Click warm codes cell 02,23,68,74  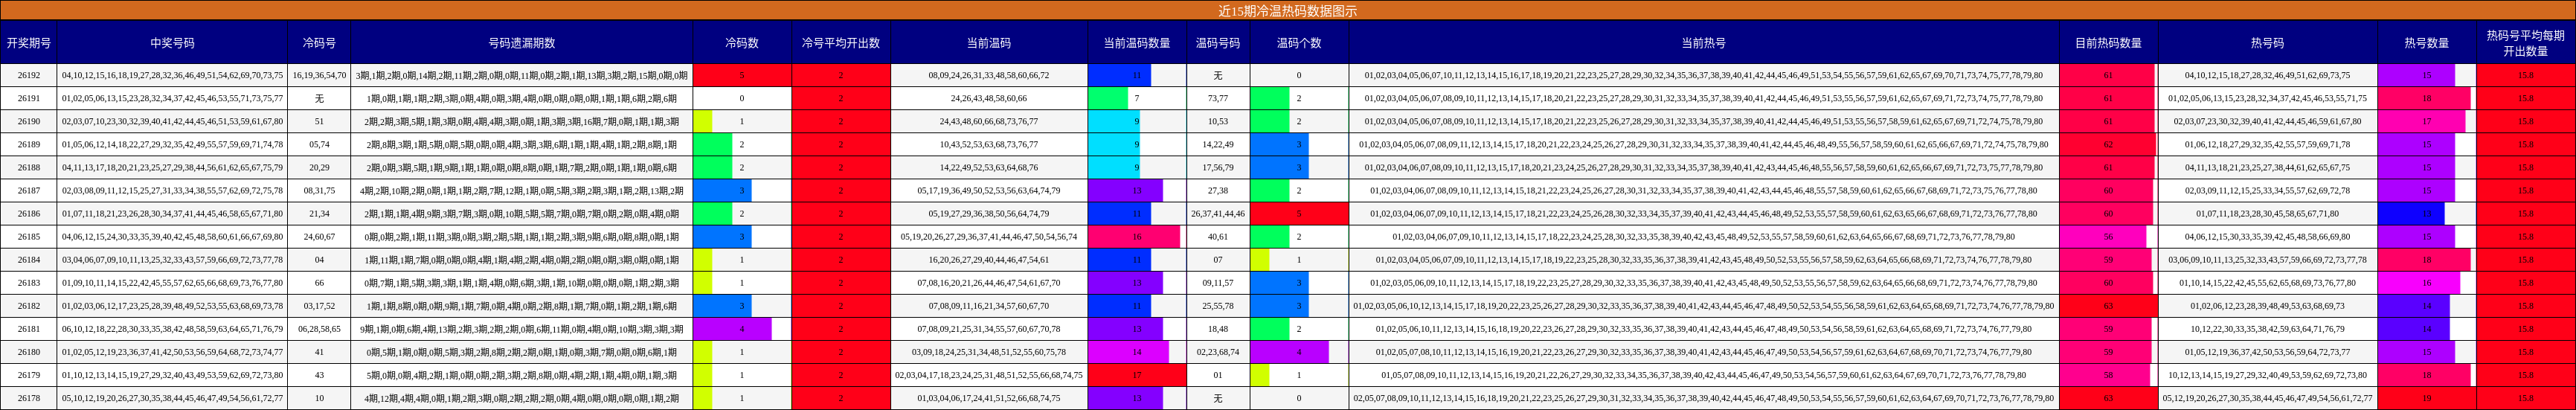pos(1217,352)
